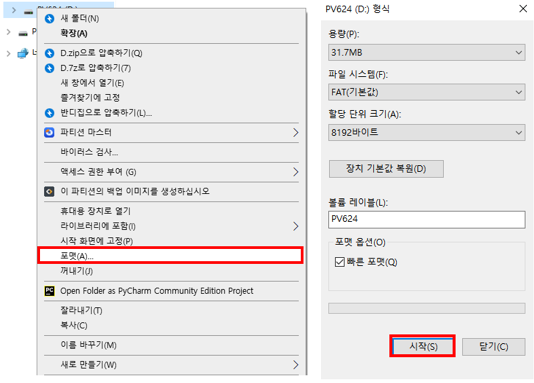Open the 할당 단위 크기 dropdown showing 8192바이트
The height and width of the screenshot is (383, 534).
pos(426,132)
